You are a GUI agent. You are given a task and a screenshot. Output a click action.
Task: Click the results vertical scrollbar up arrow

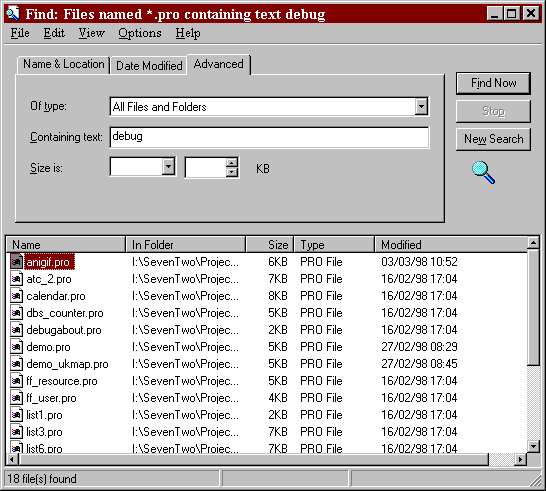(x=533, y=243)
